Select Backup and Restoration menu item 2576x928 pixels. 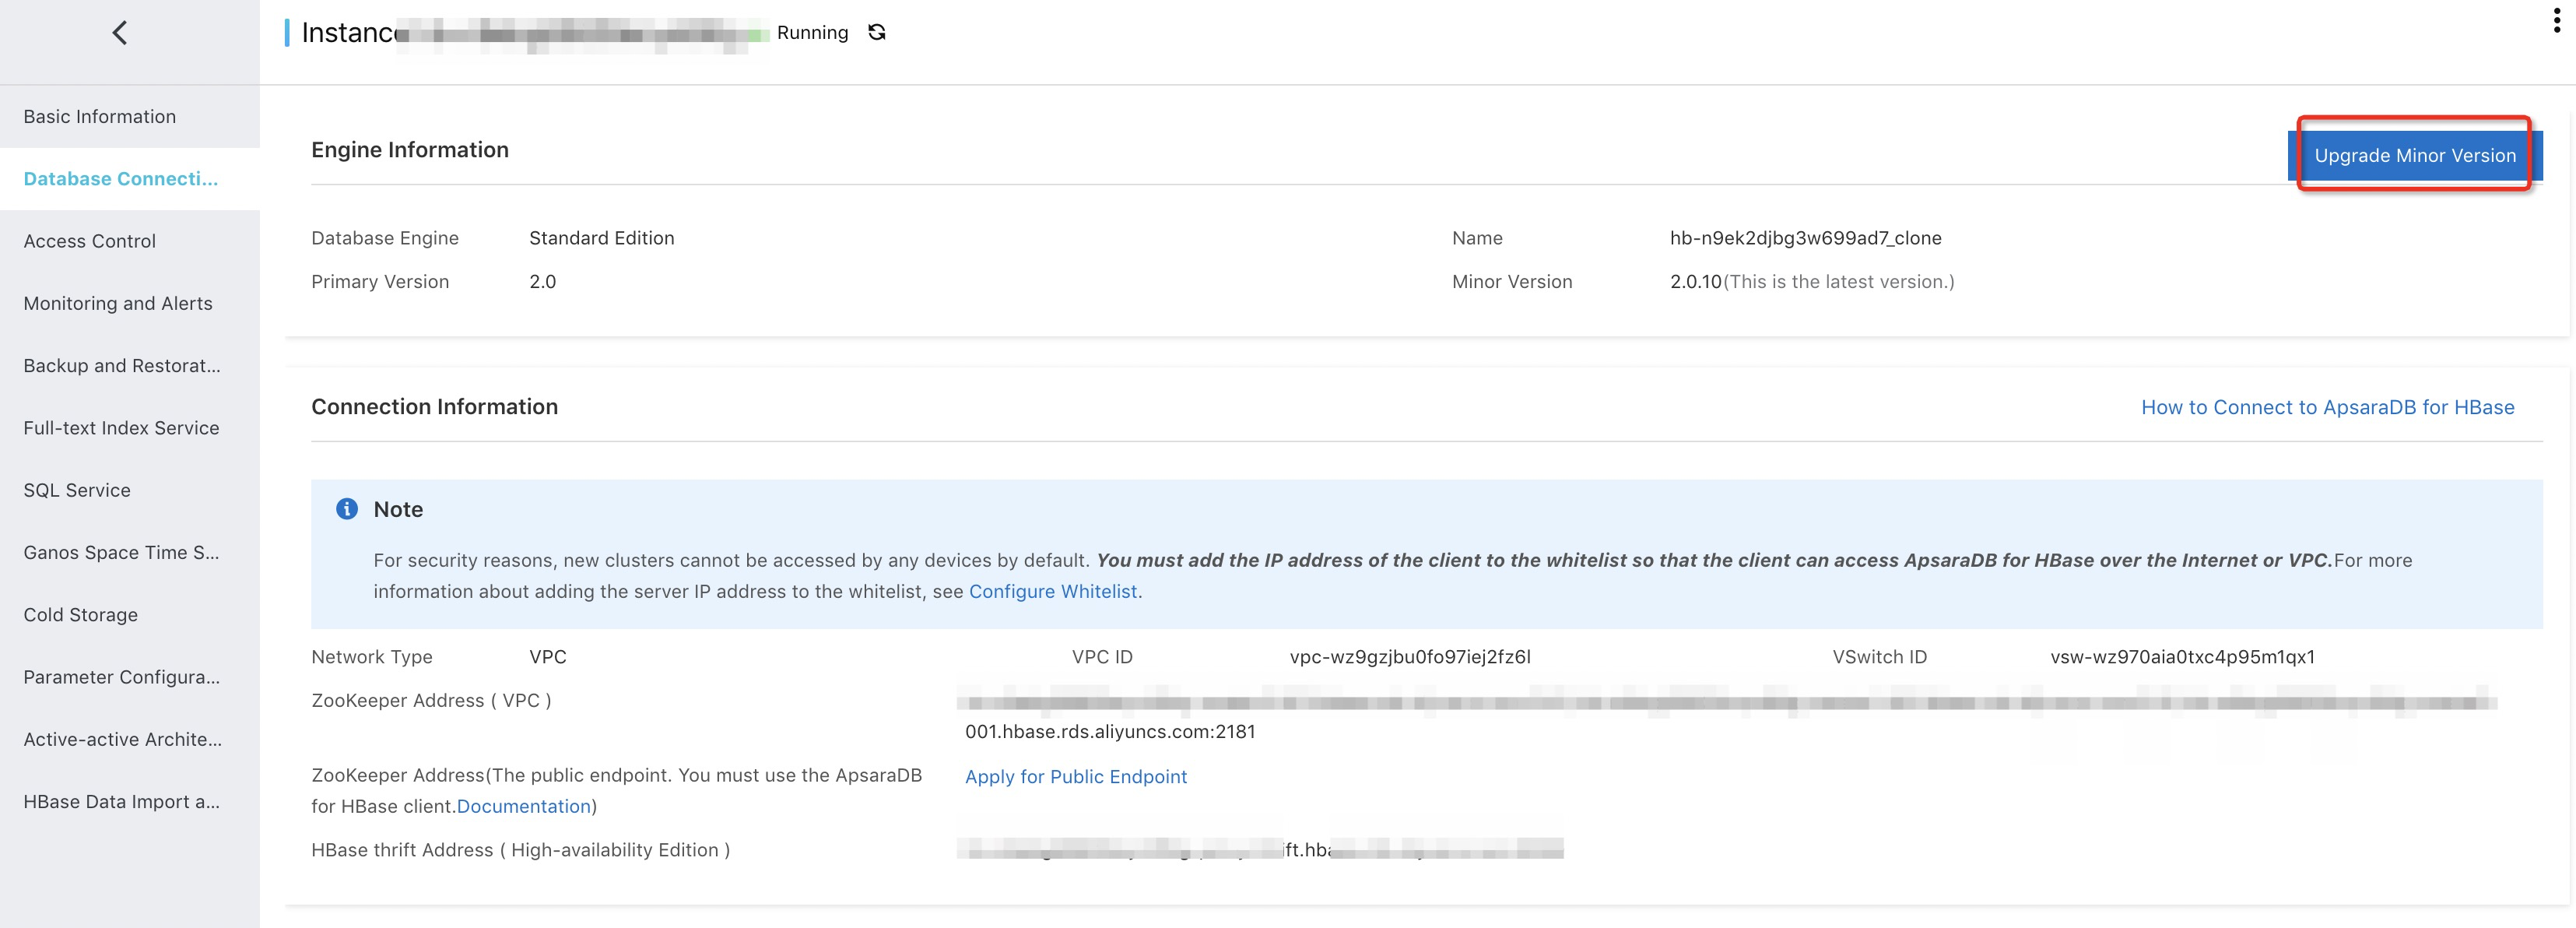122,366
